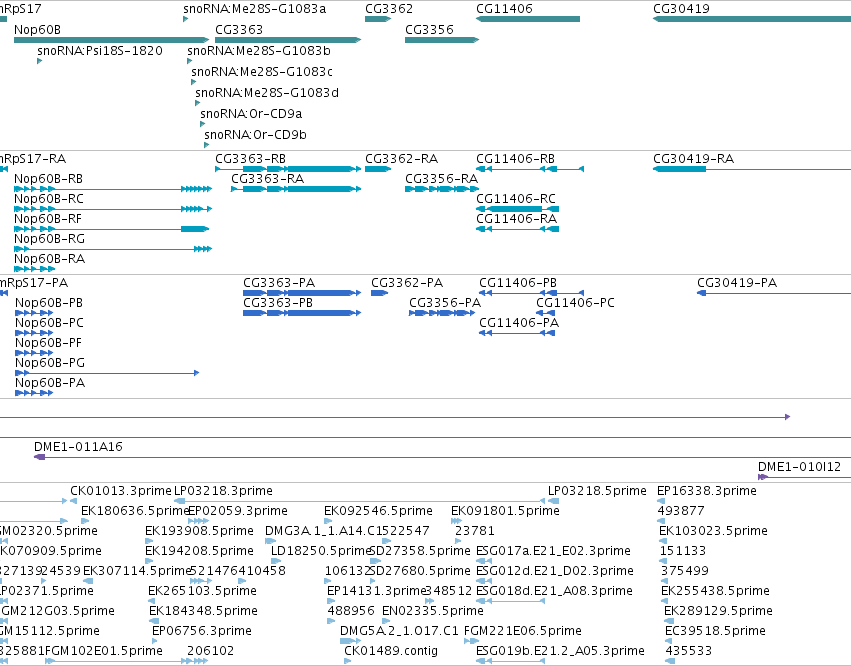Select the DME1-010I12 clone label

(799, 467)
